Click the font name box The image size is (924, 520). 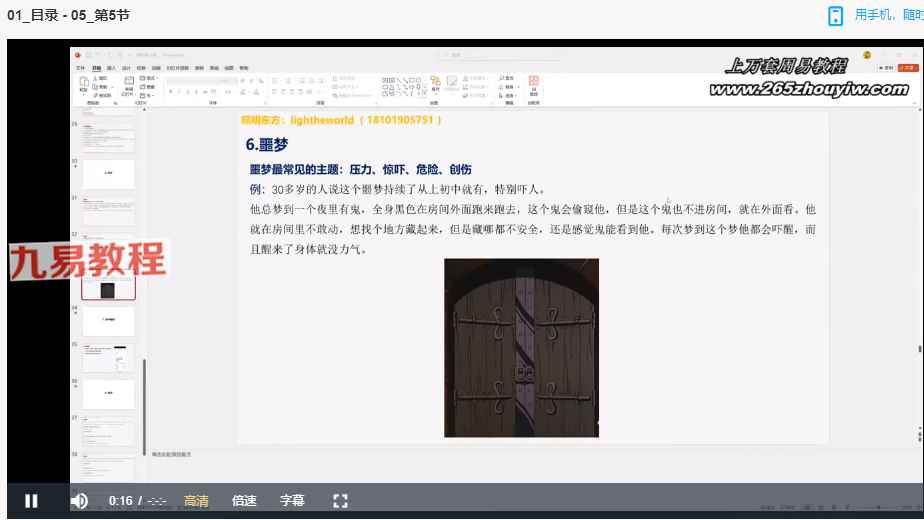[x=200, y=81]
